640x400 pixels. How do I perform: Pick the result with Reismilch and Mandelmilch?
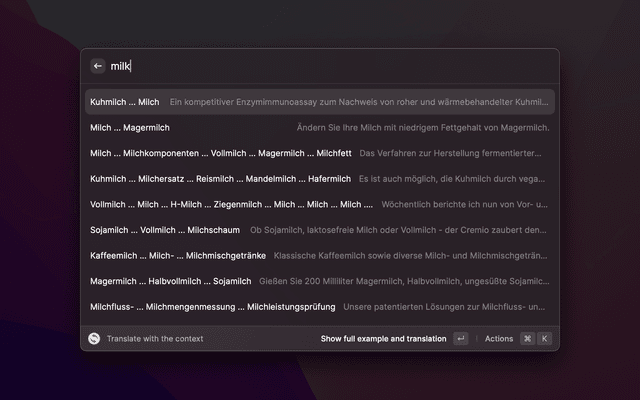[x=220, y=179]
